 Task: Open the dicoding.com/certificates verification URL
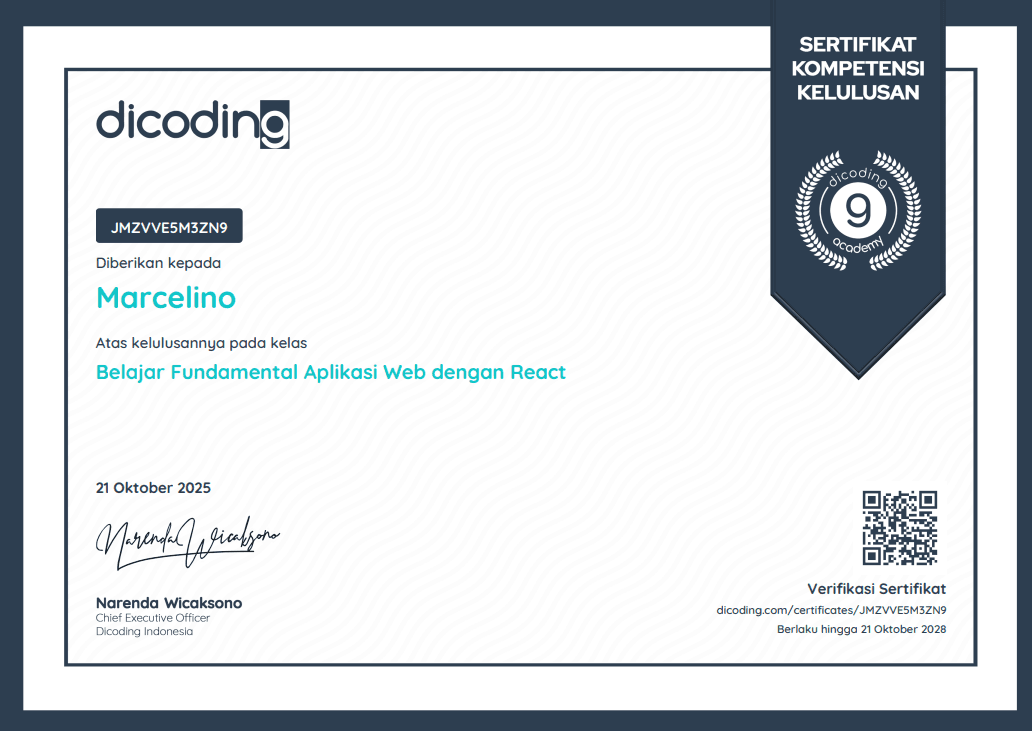(x=831, y=609)
